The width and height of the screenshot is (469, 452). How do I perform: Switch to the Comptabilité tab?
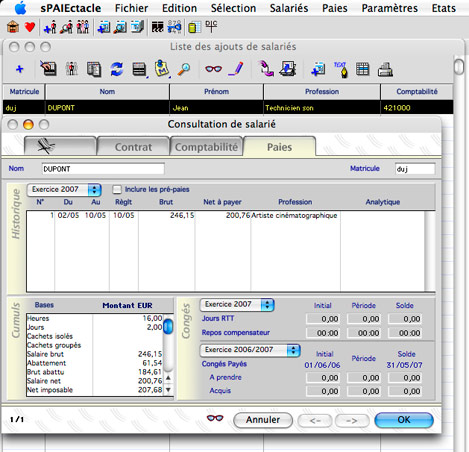point(206,147)
